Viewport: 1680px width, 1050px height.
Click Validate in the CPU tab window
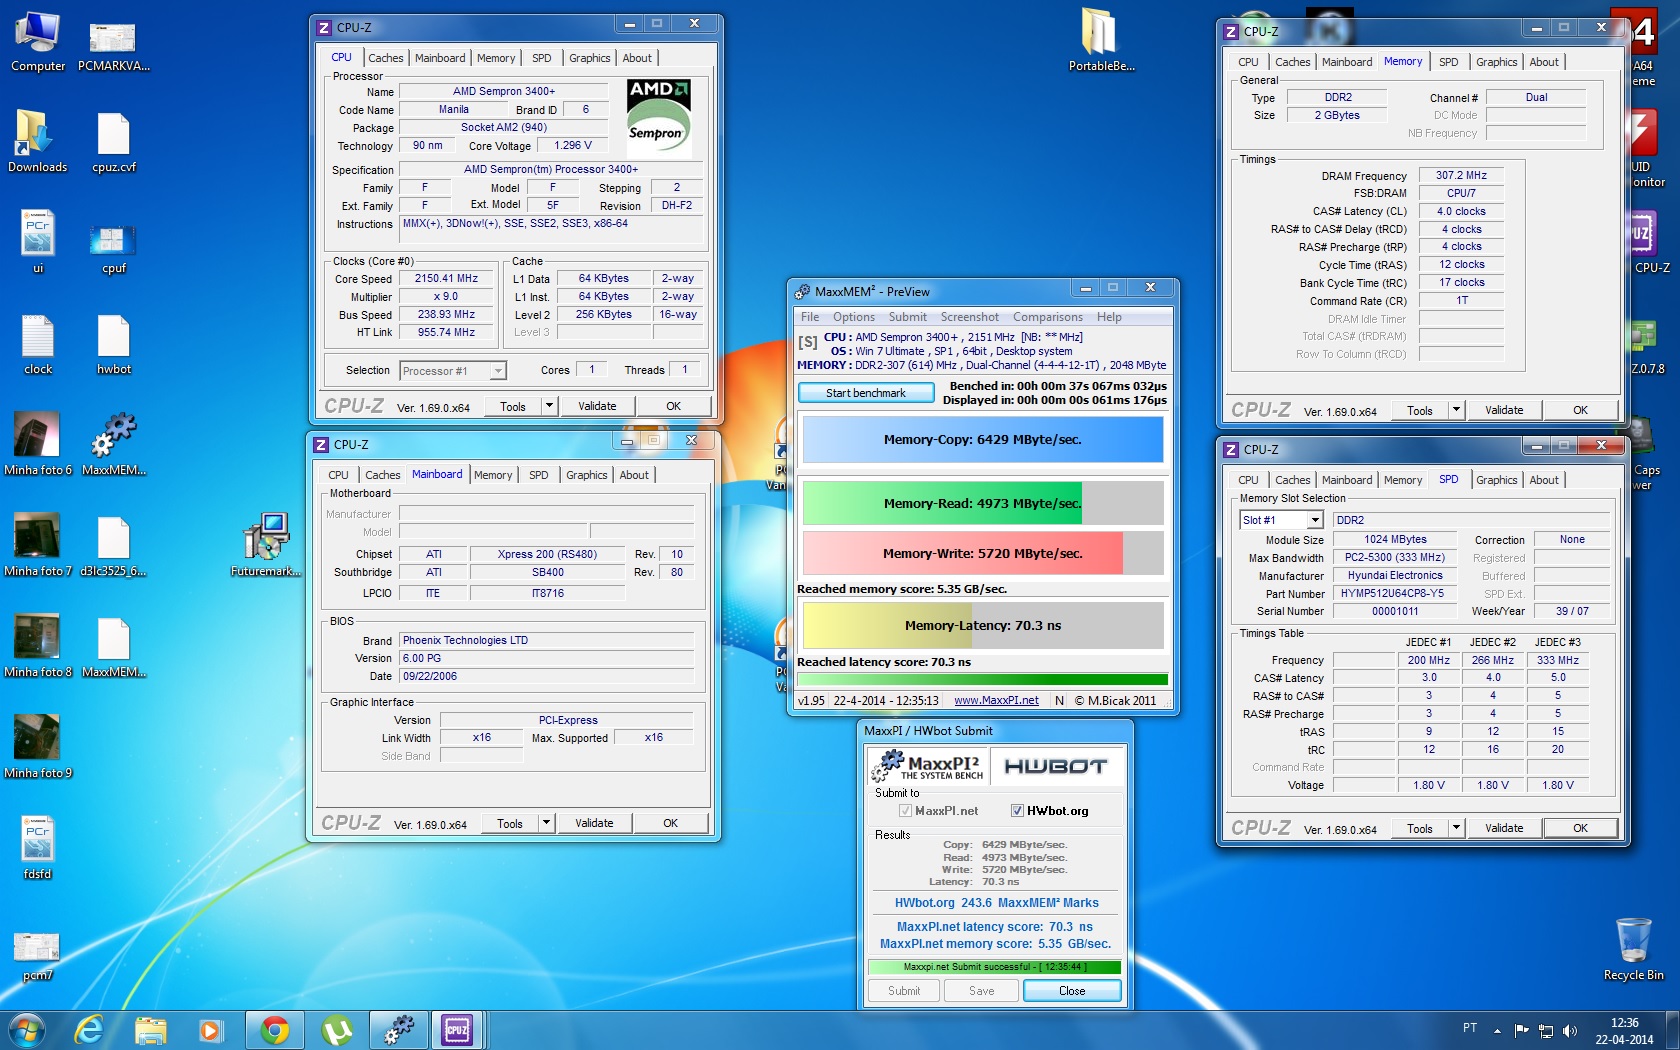[597, 406]
